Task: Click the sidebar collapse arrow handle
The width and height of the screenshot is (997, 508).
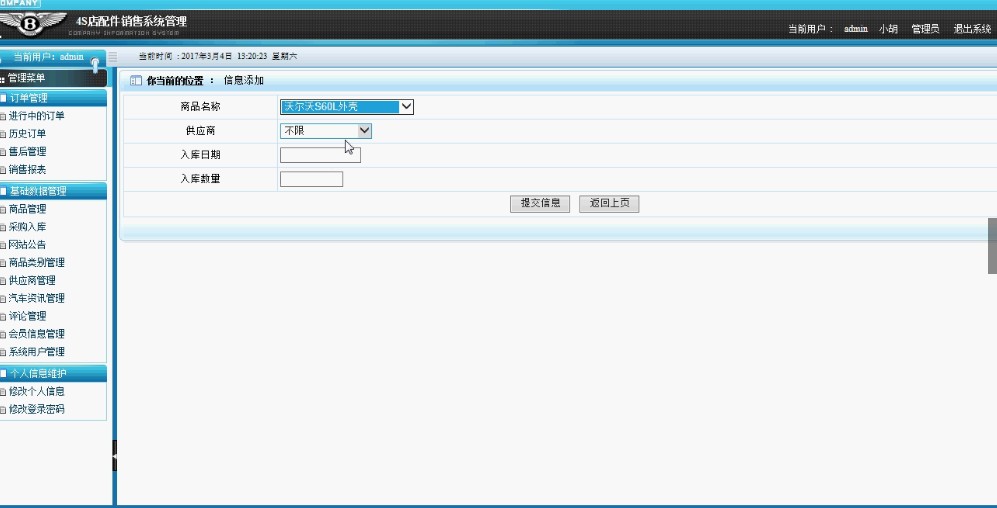Action: [x=115, y=456]
